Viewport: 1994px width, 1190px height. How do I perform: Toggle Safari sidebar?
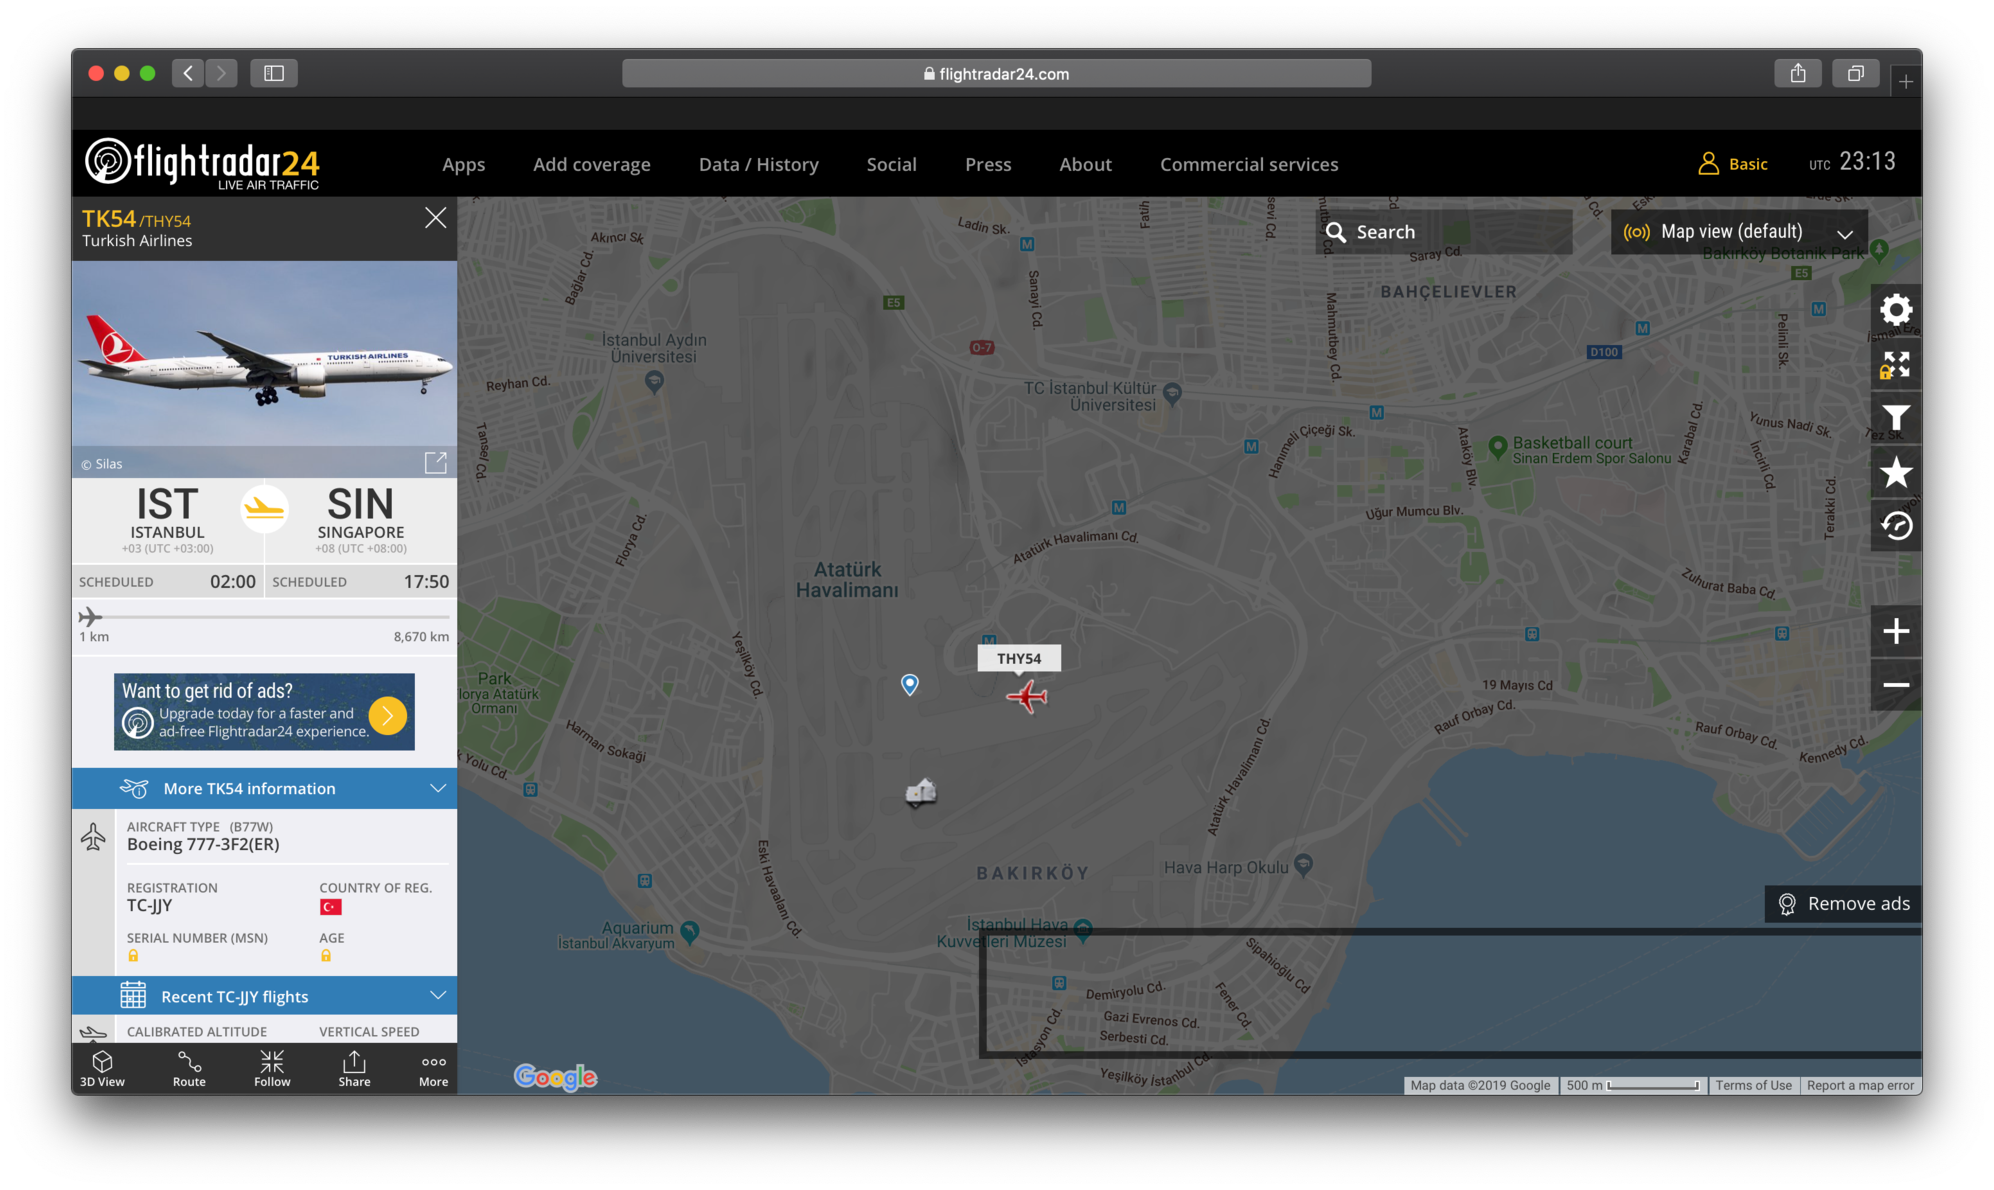click(274, 73)
